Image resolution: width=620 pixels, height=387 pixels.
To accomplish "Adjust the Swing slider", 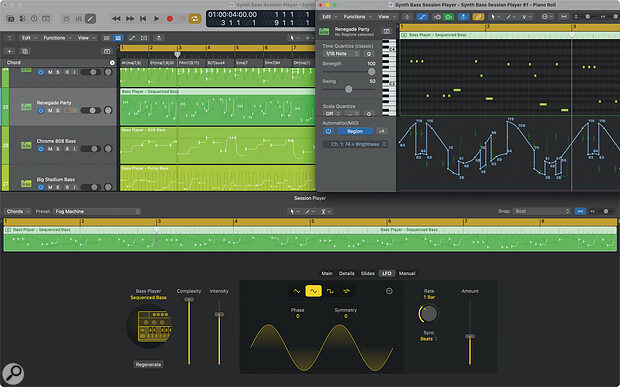I will pyautogui.click(x=349, y=89).
